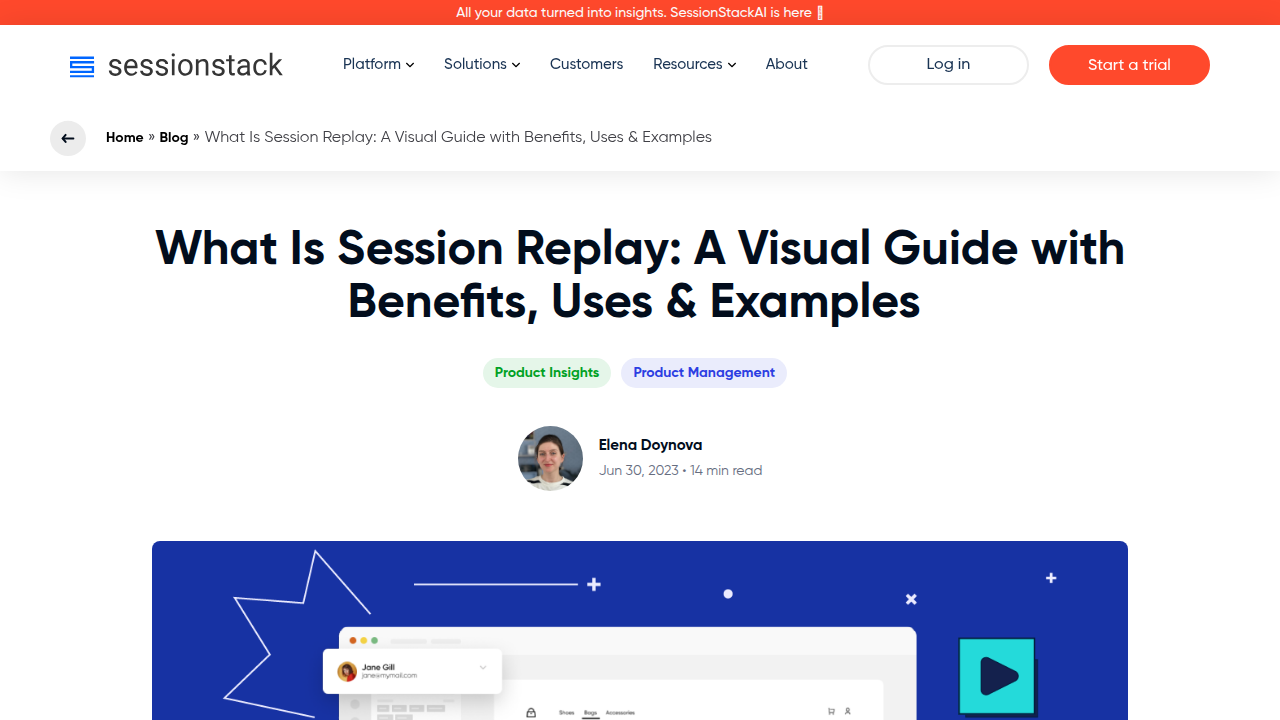1280x720 pixels.
Task: Select the Product Management tag
Action: click(704, 373)
